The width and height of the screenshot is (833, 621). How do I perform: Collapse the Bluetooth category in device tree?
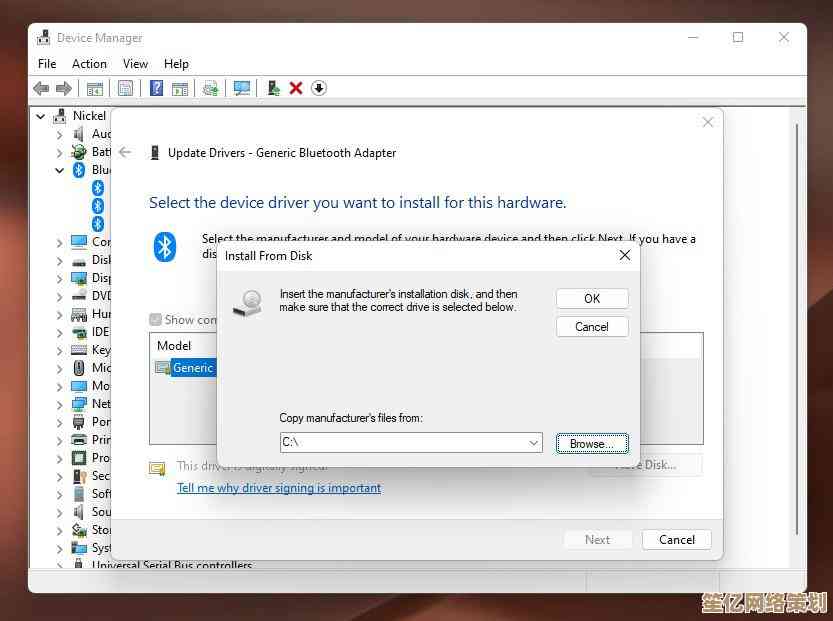click(x=60, y=170)
